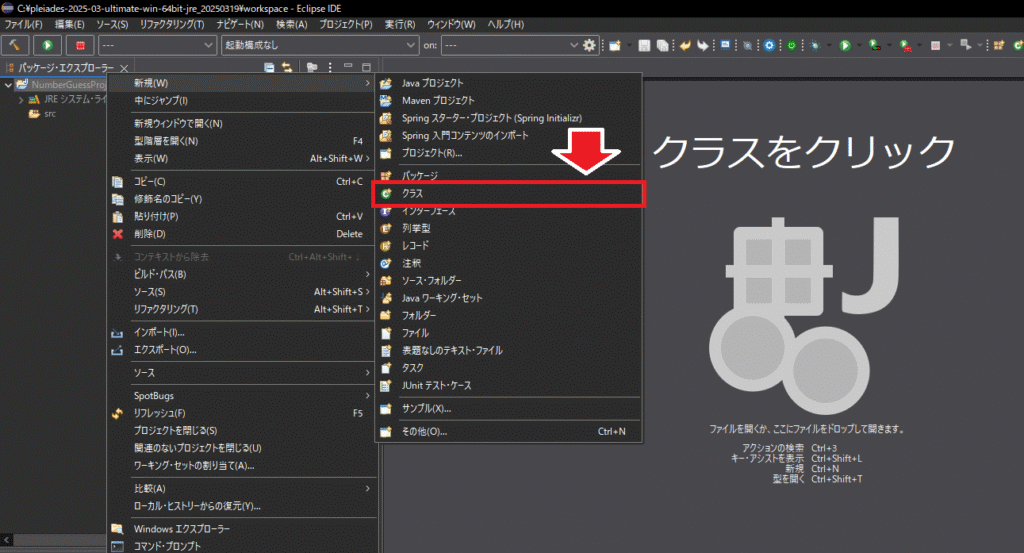Click the white forward-arrow toolbar icon
The image size is (1024, 553).
pyautogui.click(x=703, y=45)
